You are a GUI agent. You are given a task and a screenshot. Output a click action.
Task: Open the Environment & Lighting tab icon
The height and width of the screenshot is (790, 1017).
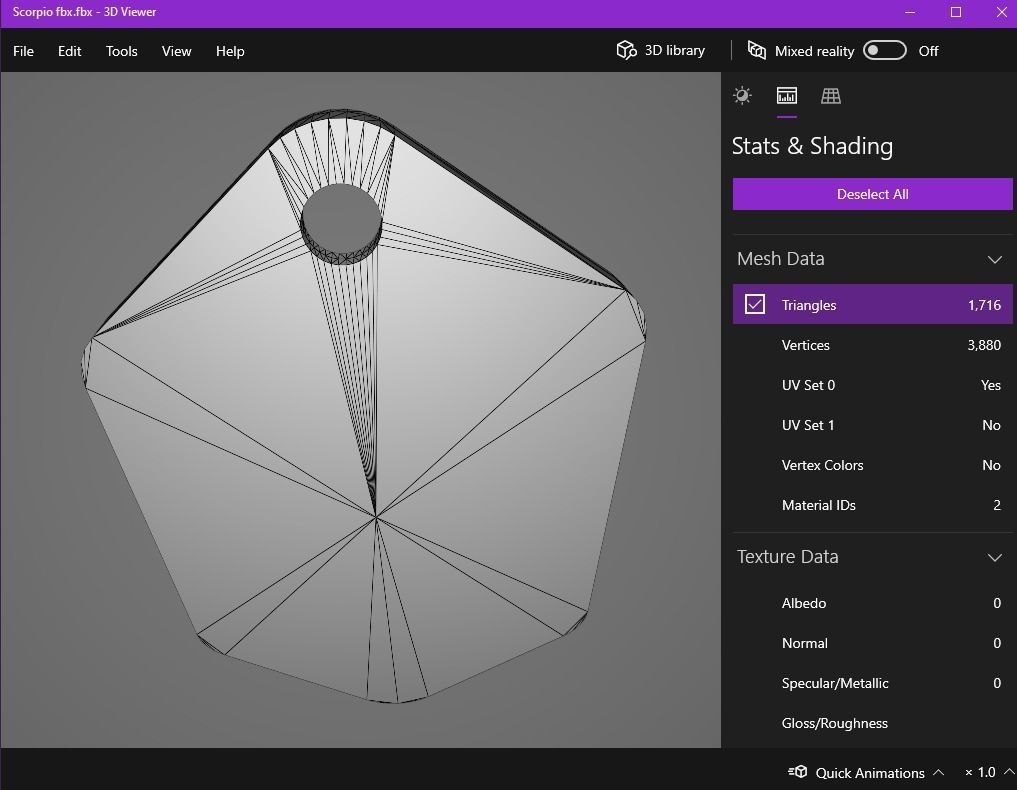tap(742, 96)
